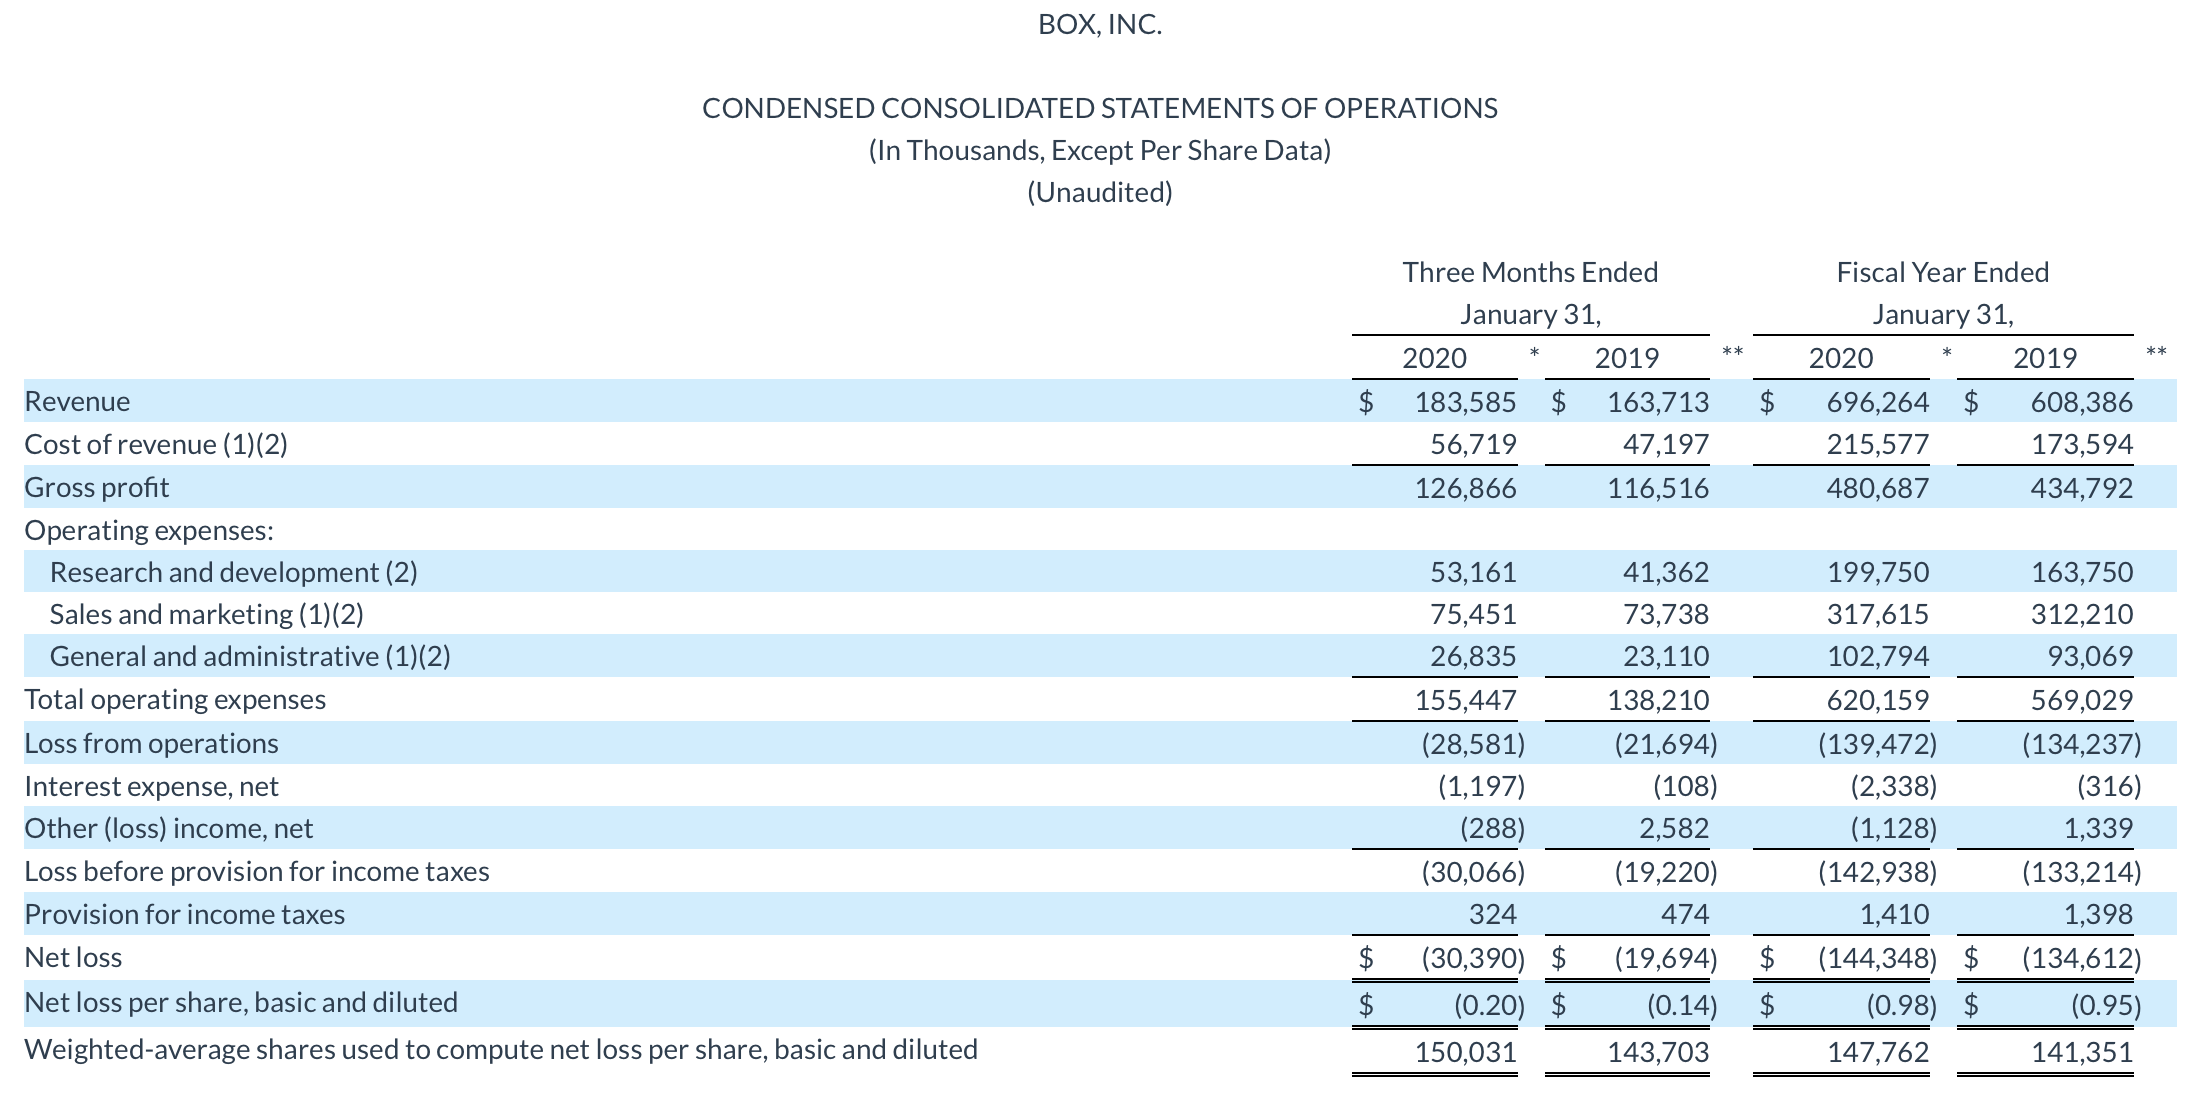The image size is (2200, 1098).
Task: Select weighted-average shares value 150,031
Action: pyautogui.click(x=1467, y=1051)
